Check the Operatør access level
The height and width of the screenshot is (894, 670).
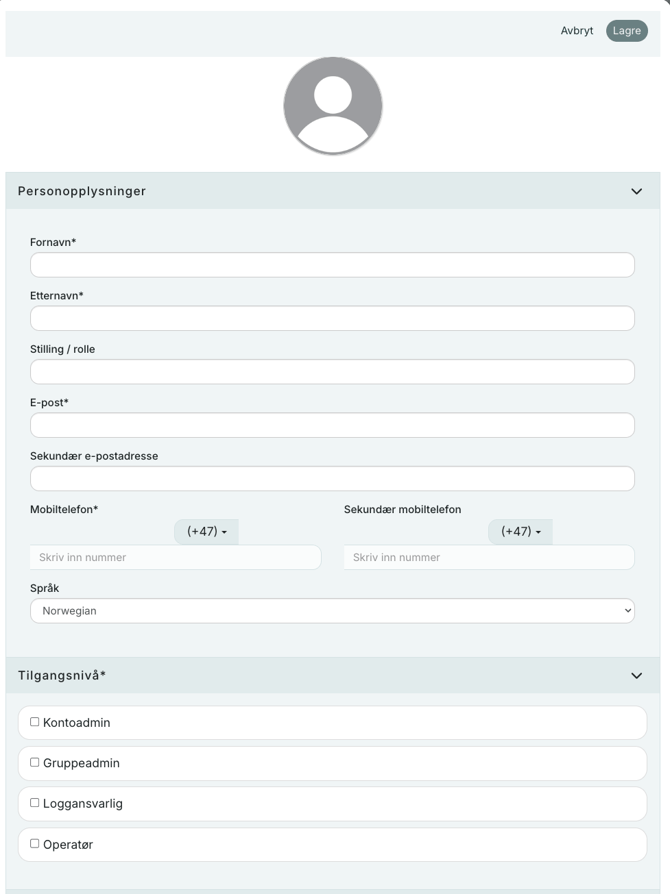pyautogui.click(x=34, y=844)
